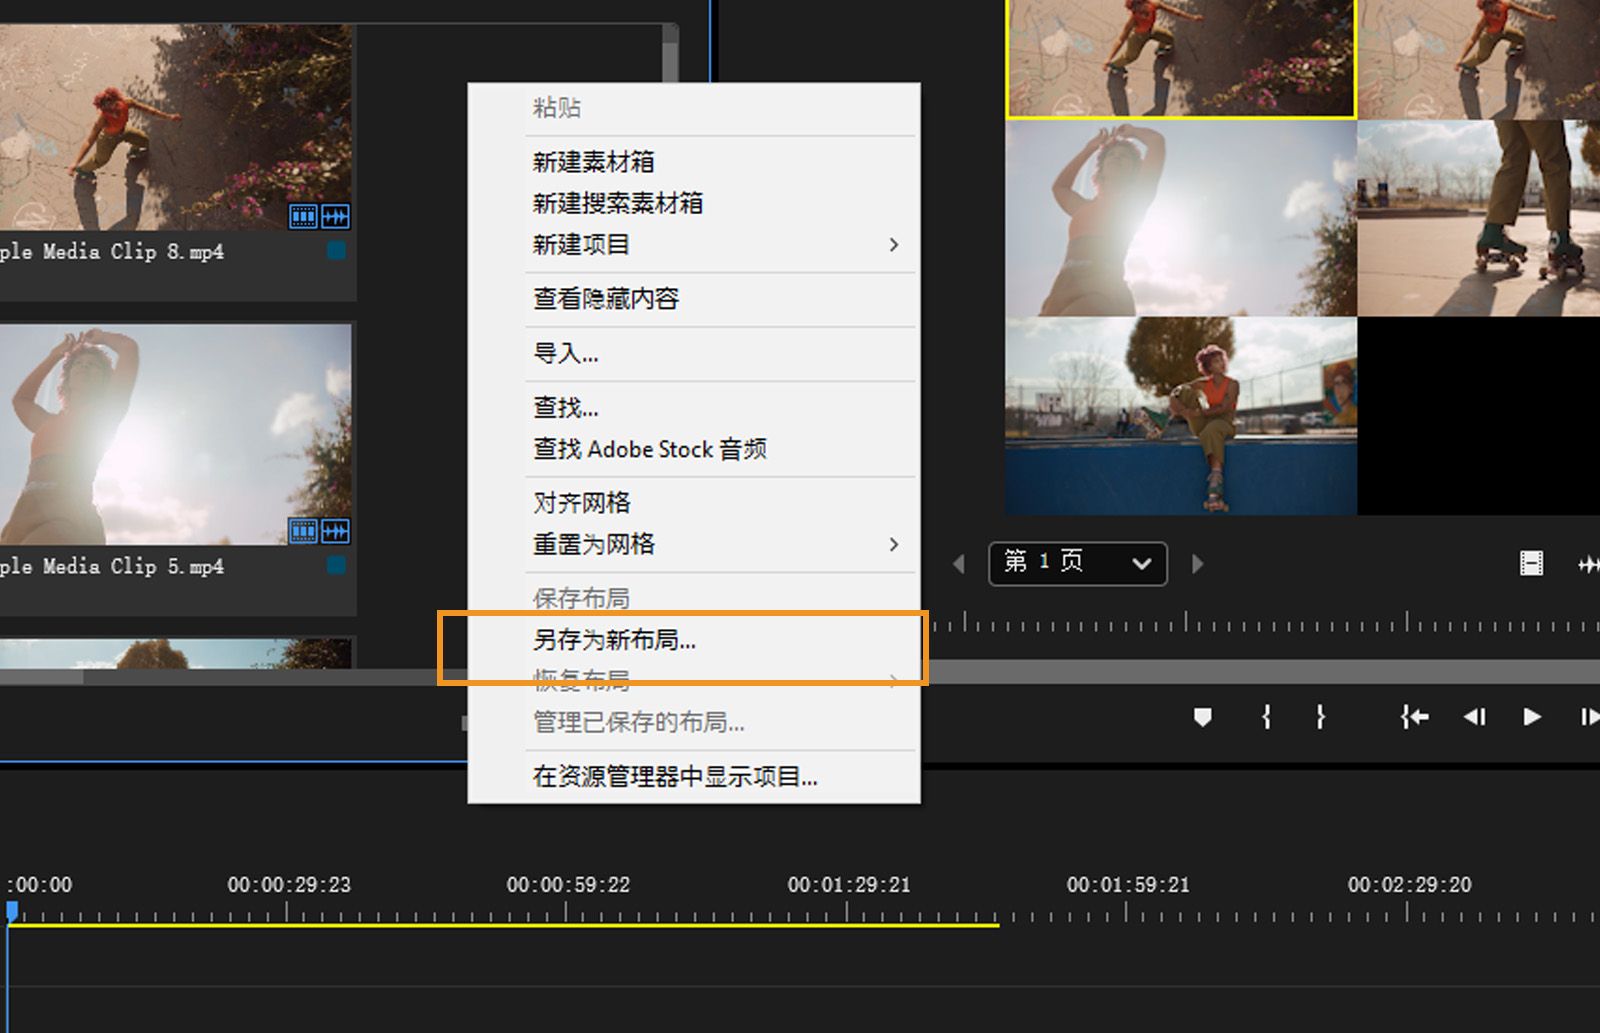Screen dimensions: 1600x1033
Task: Click the Media Clip 8.mp4 file name
Action: pyautogui.click(x=112, y=252)
